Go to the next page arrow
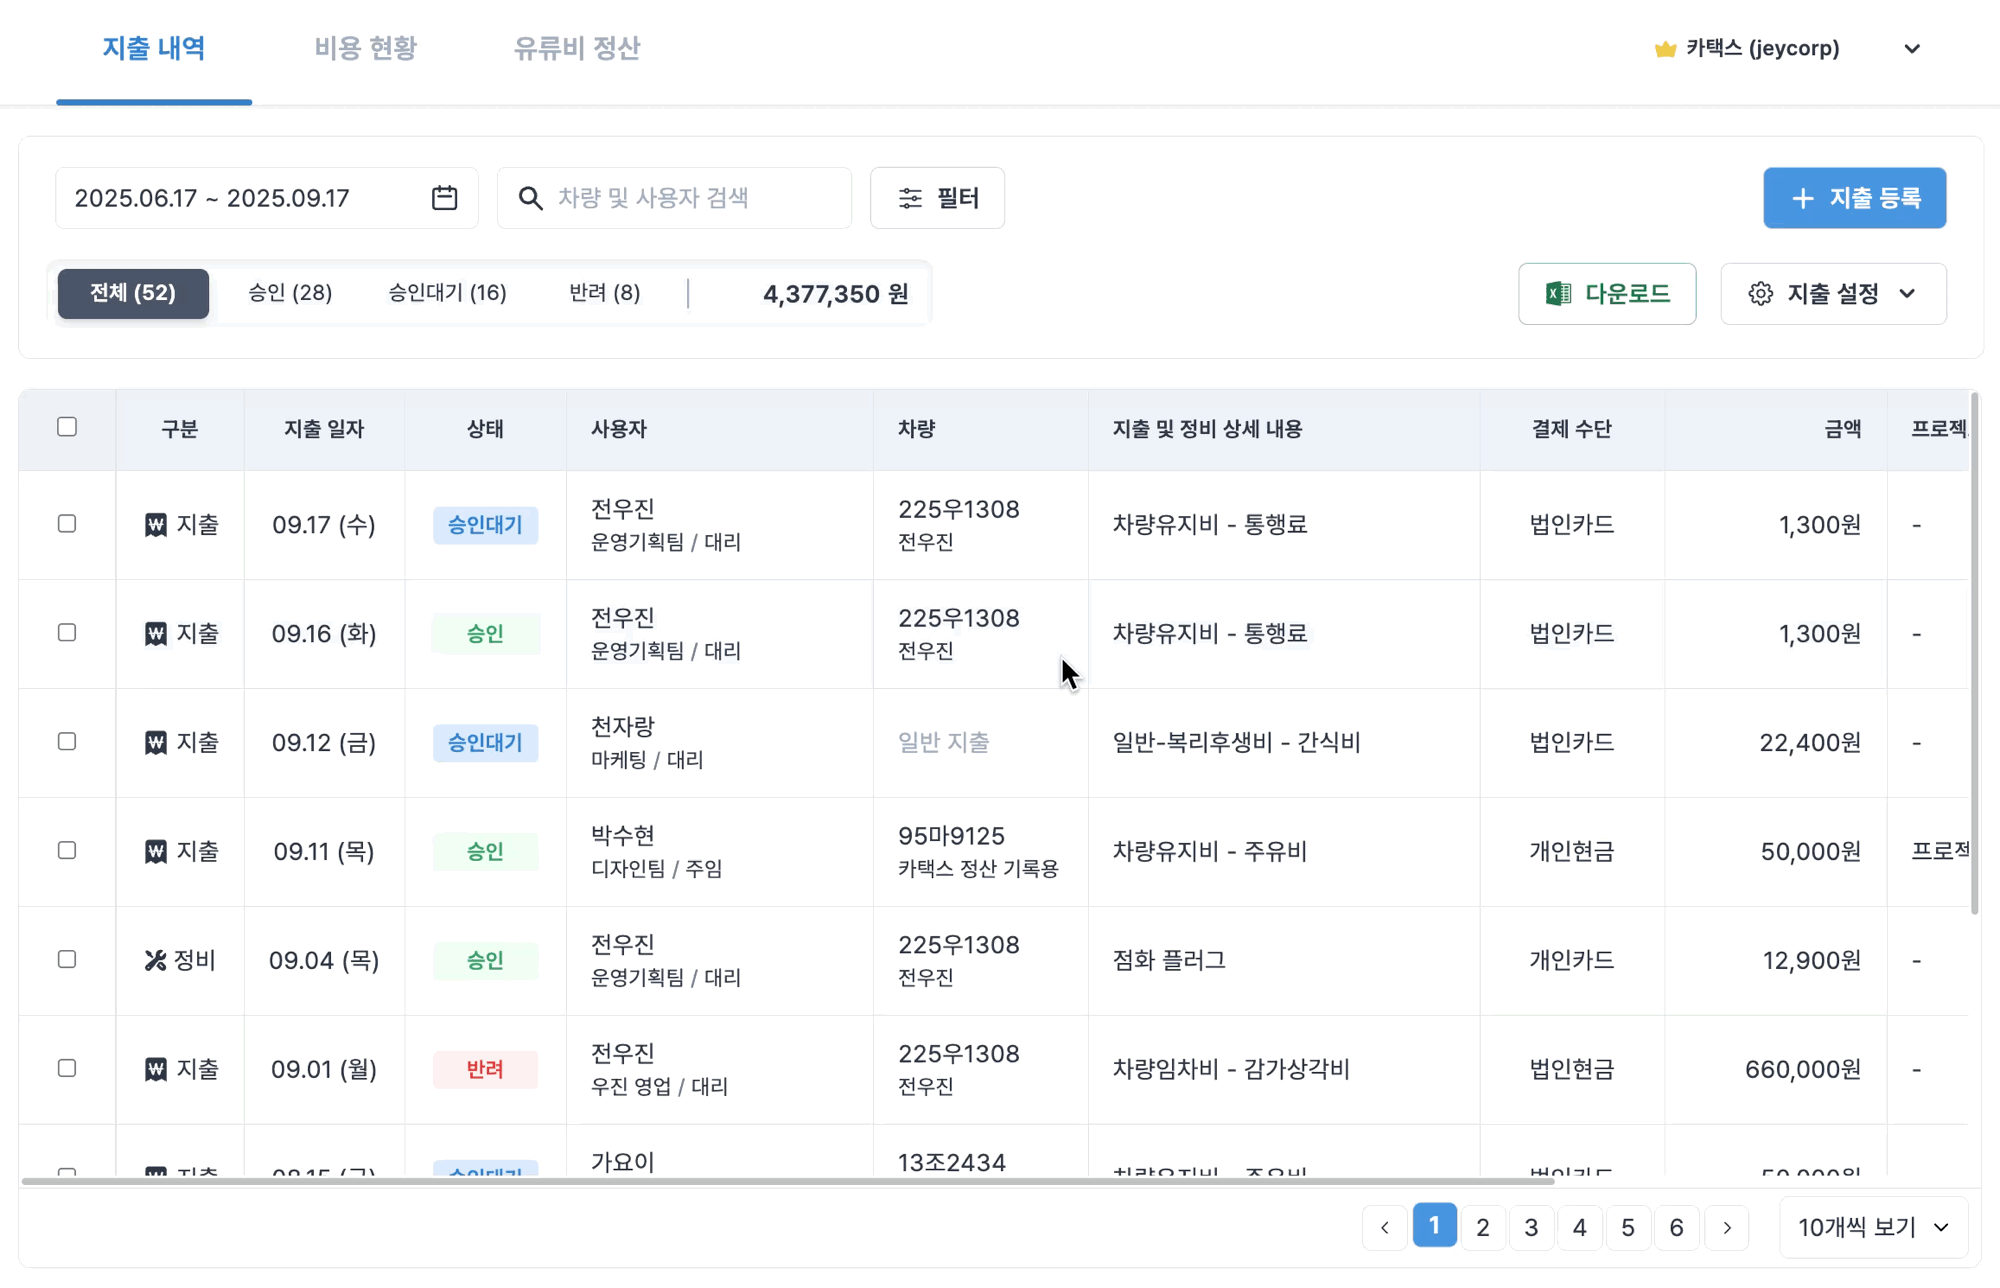2000x1288 pixels. [1727, 1228]
